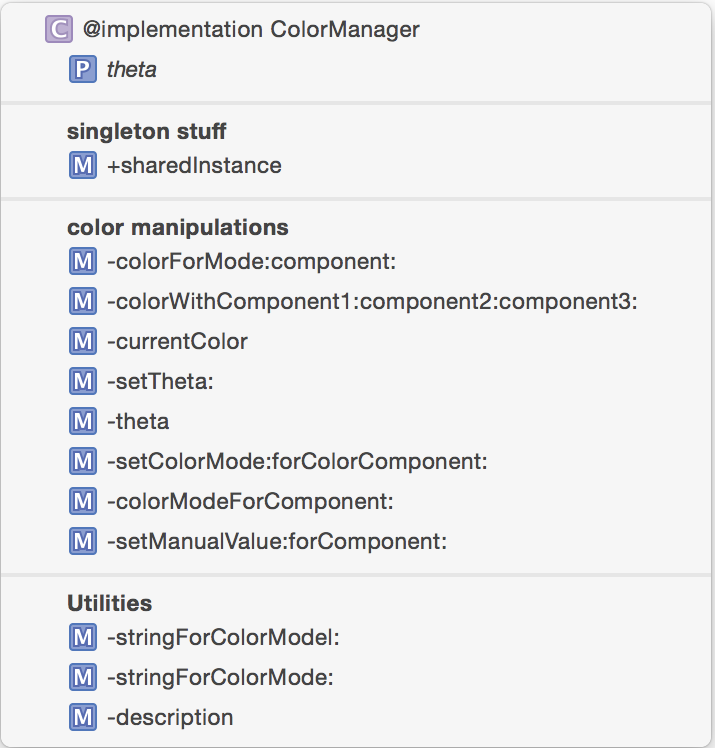
Task: Click the 'Utilities' section heading
Action: point(109,603)
